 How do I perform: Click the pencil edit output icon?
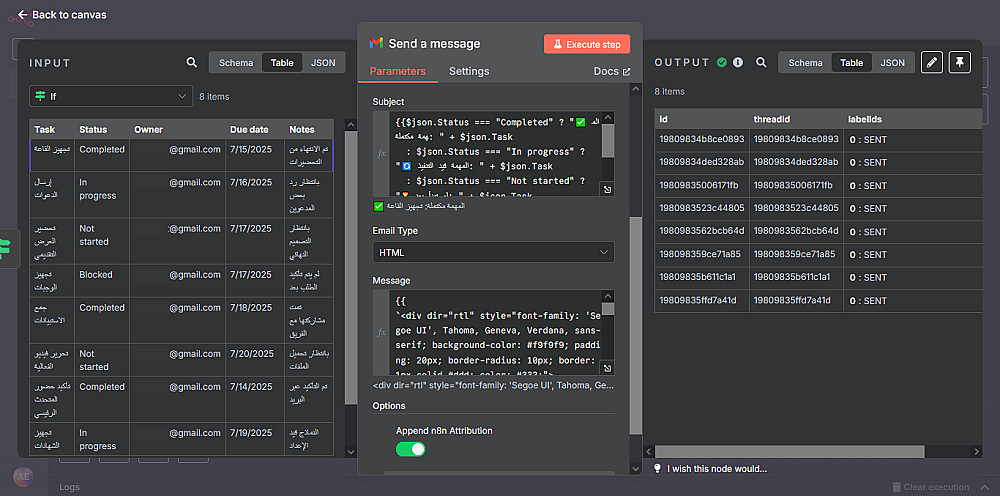tap(931, 62)
